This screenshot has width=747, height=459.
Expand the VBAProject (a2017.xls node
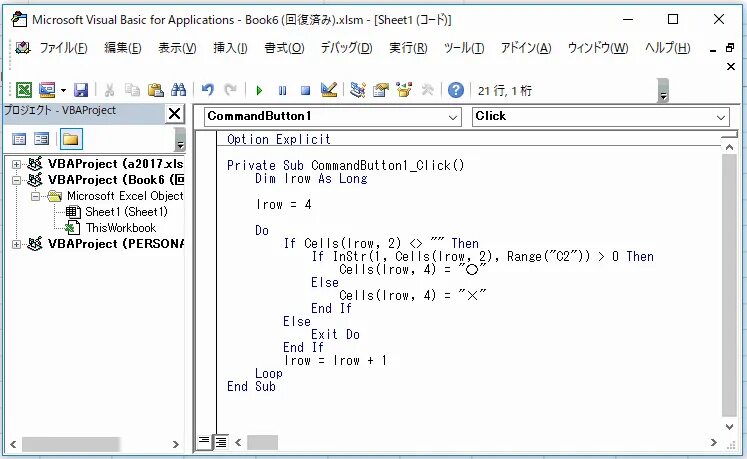tap(16, 164)
